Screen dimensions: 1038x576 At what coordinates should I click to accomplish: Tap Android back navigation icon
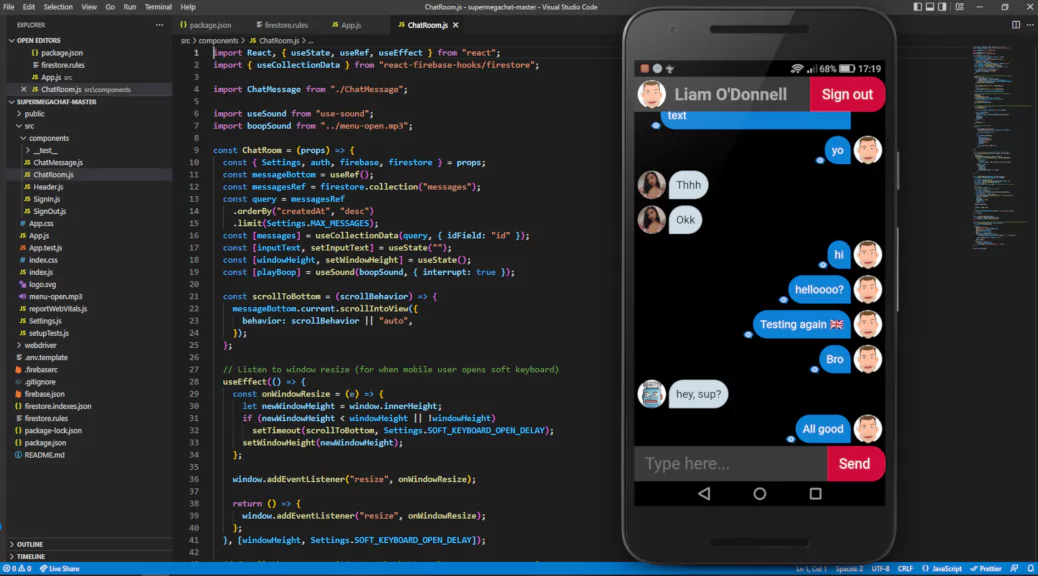click(704, 494)
